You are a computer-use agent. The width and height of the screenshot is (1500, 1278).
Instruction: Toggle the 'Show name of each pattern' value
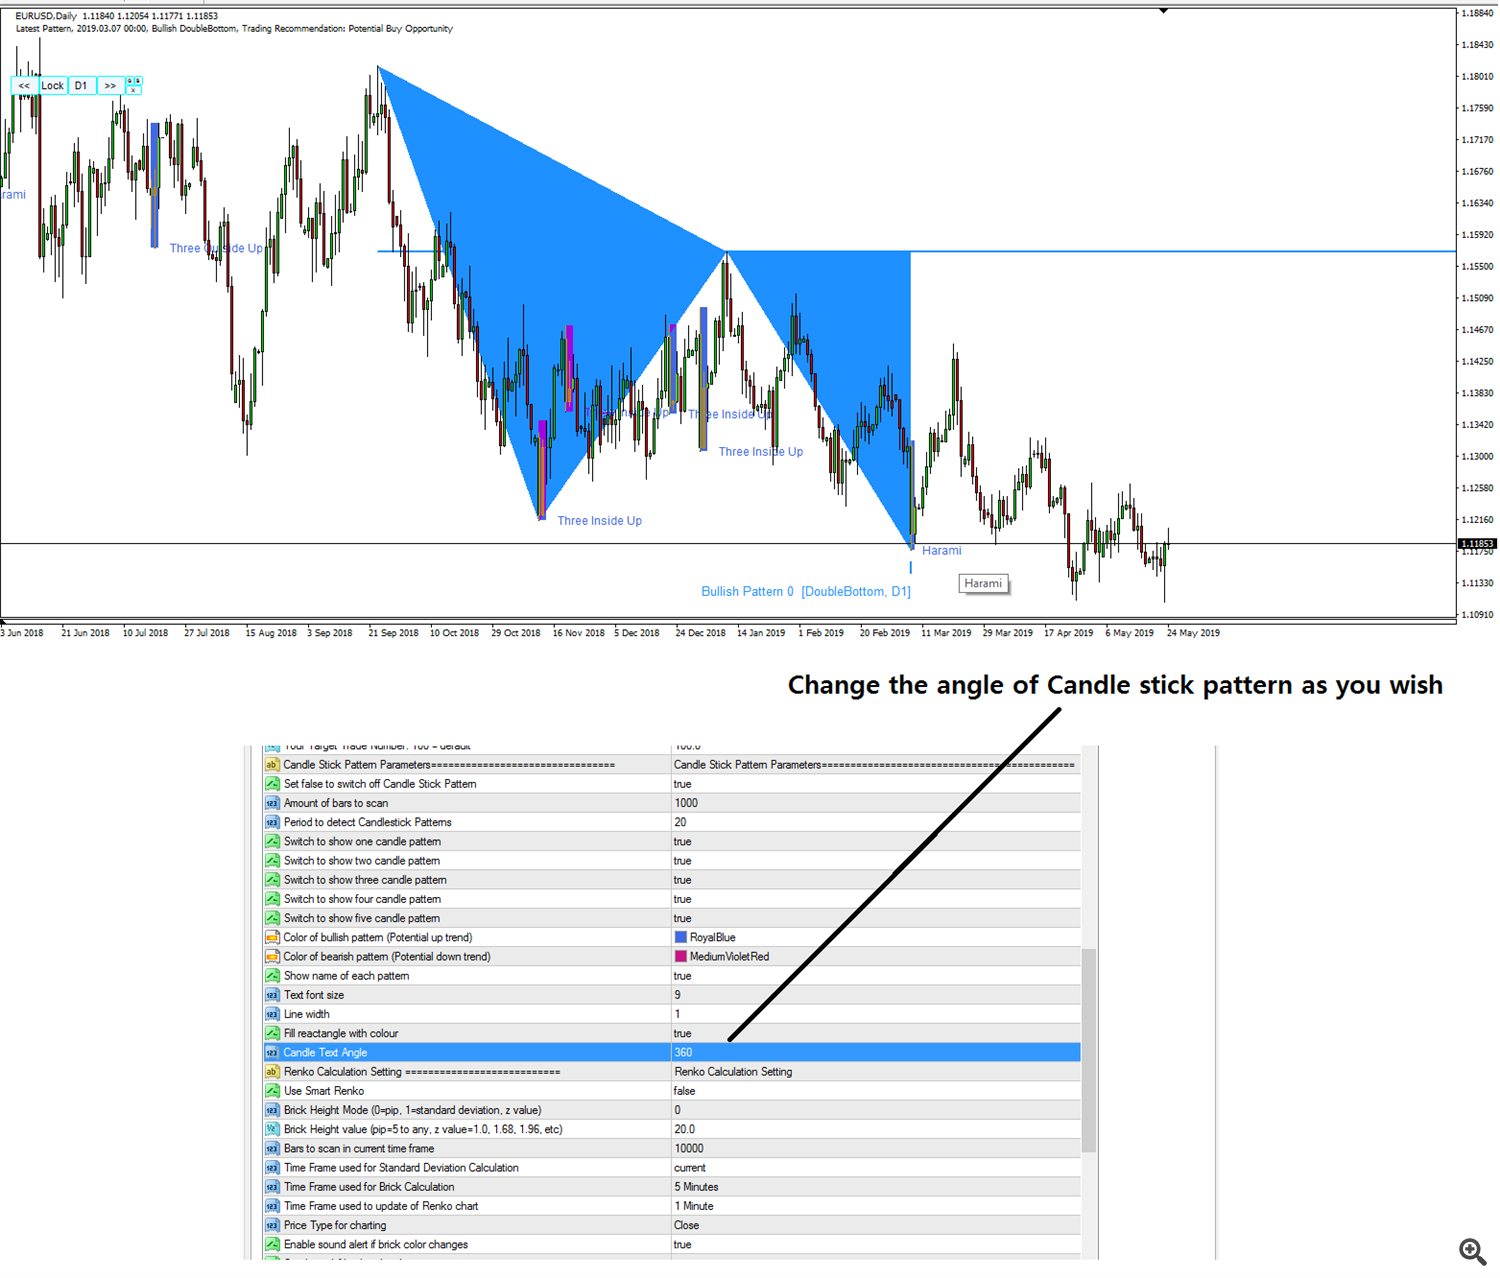(x=683, y=976)
